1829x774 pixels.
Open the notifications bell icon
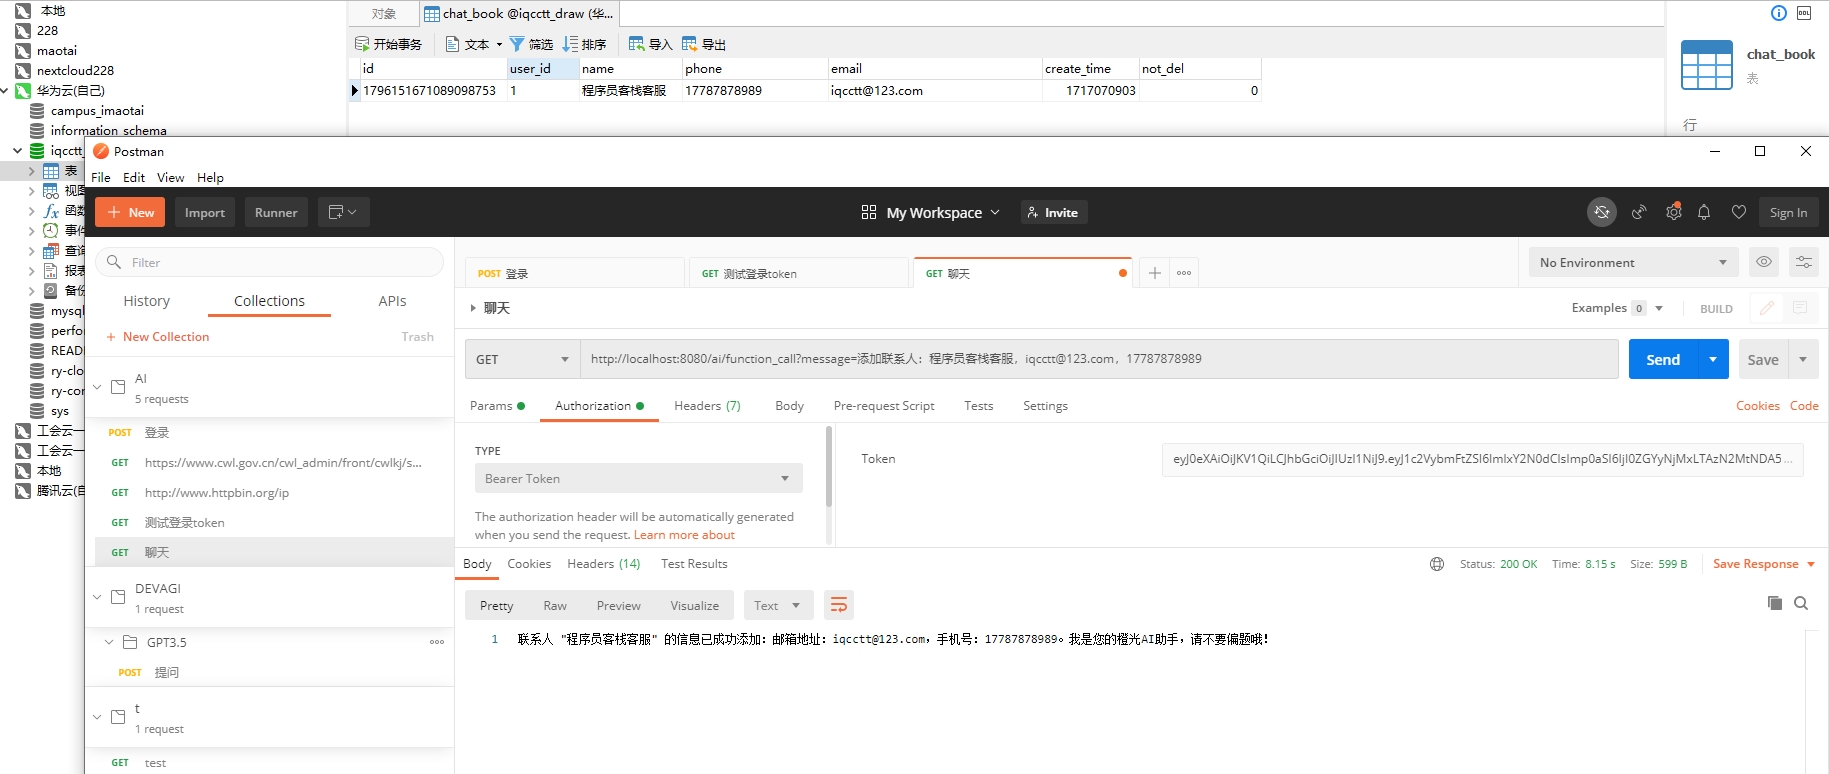(x=1704, y=212)
